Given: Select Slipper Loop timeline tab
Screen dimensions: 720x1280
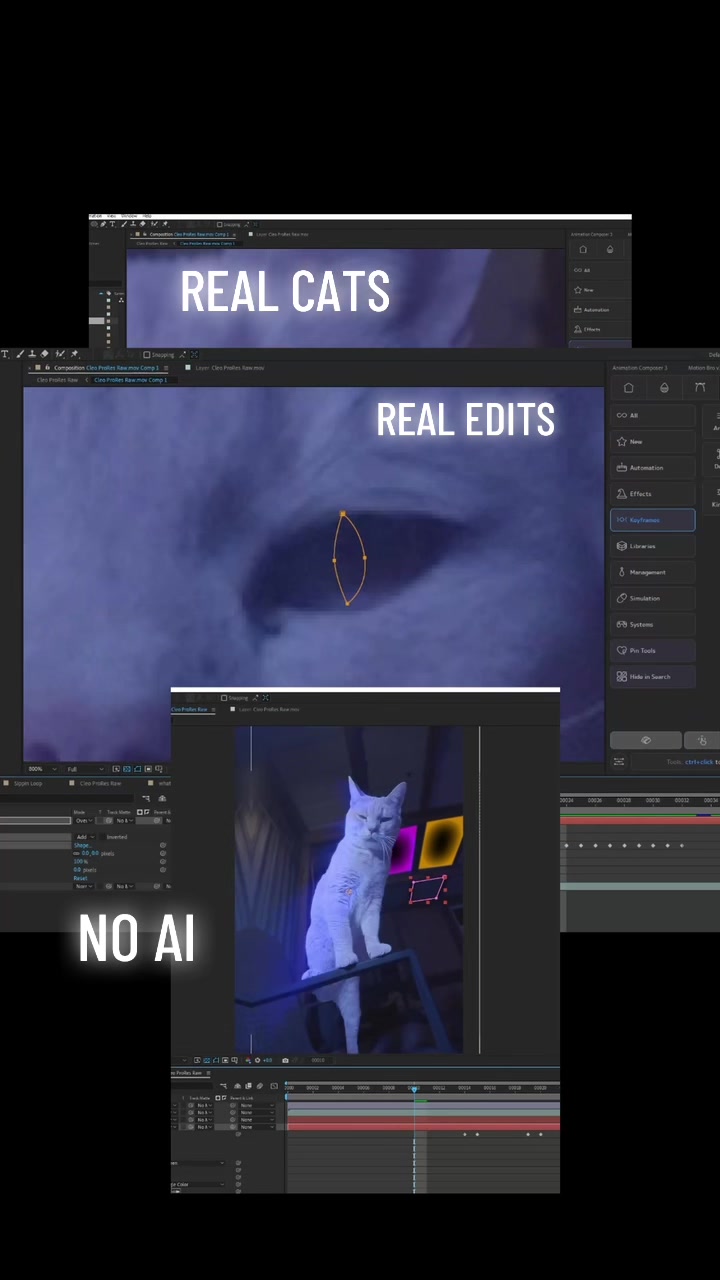Looking at the screenshot, I should click(x=28, y=783).
